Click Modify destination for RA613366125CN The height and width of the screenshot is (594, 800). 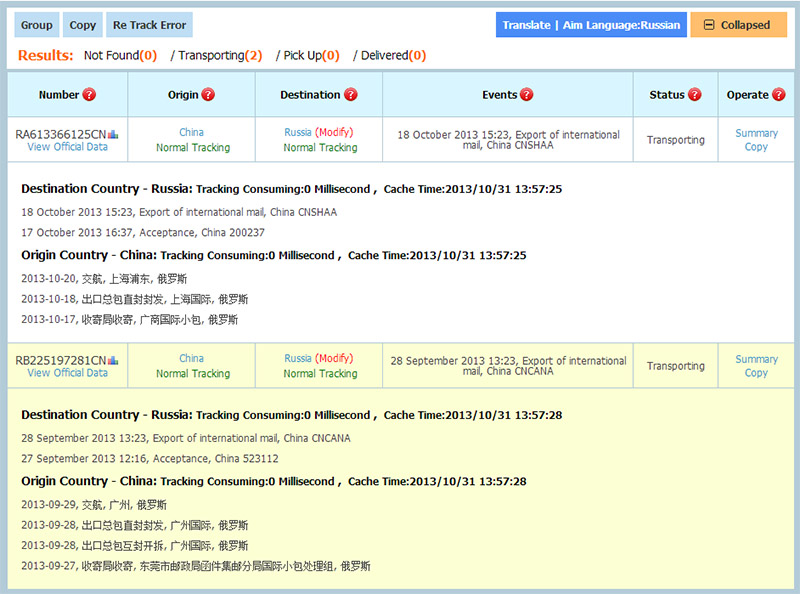click(334, 132)
